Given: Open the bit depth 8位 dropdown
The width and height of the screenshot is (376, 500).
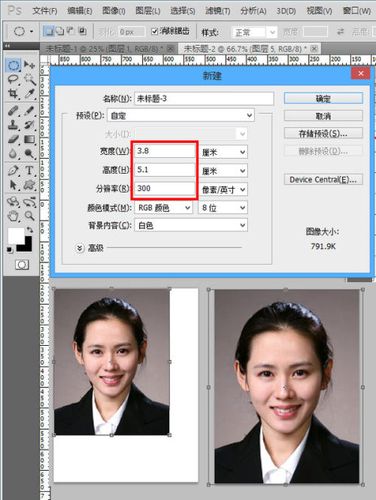Looking at the screenshot, I should tap(224, 208).
